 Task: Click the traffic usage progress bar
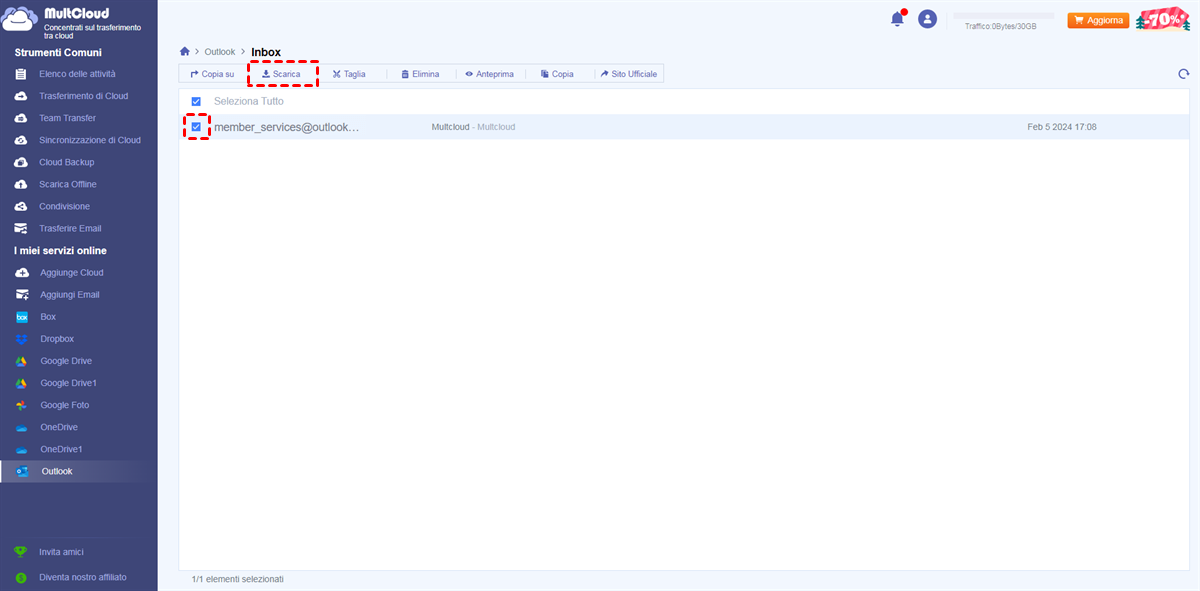point(1003,16)
